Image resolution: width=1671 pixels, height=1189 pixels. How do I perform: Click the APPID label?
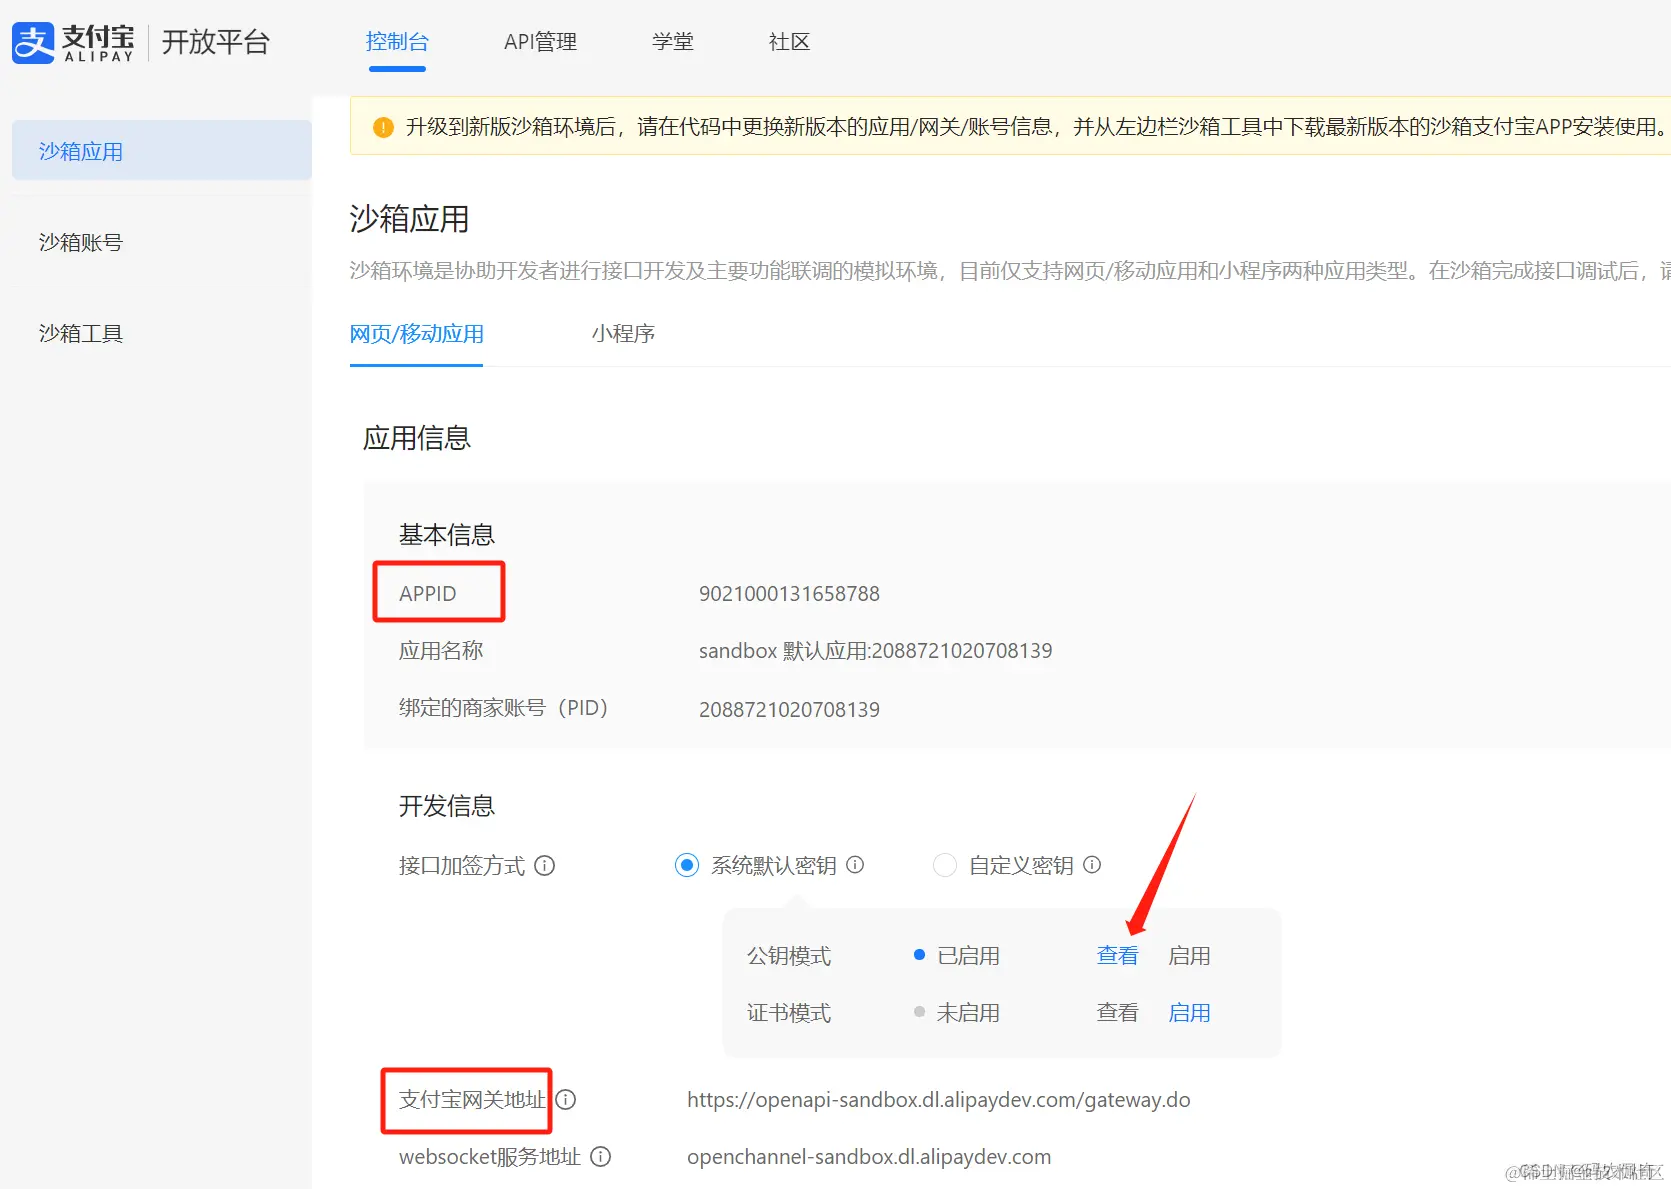point(428,594)
